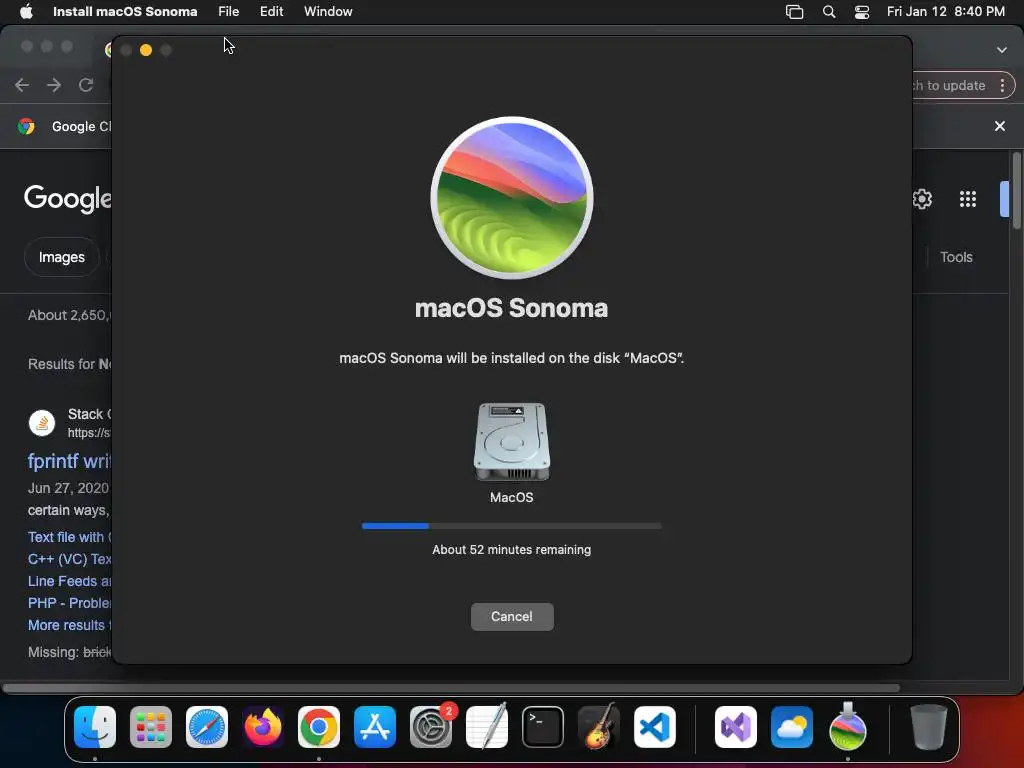The image size is (1024, 768).
Task: Reload the page in Chrome
Action: (x=86, y=85)
